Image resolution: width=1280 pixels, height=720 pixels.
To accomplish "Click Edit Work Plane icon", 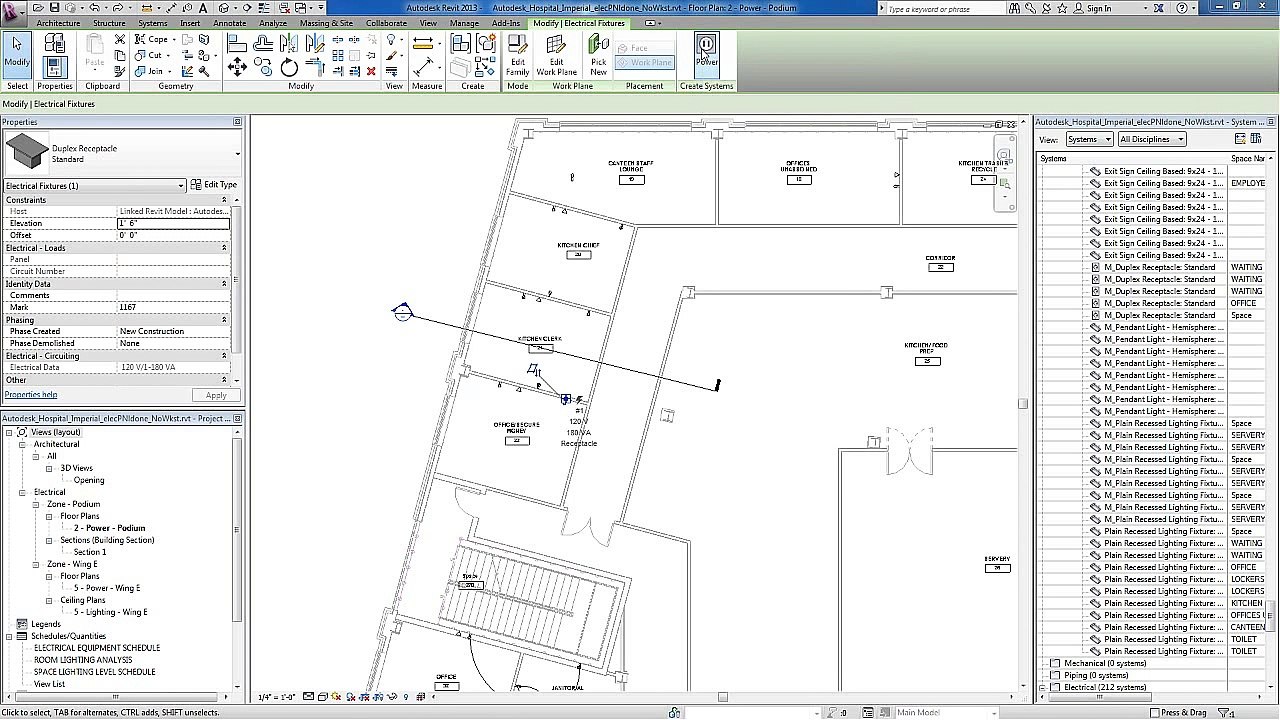I will (x=556, y=56).
